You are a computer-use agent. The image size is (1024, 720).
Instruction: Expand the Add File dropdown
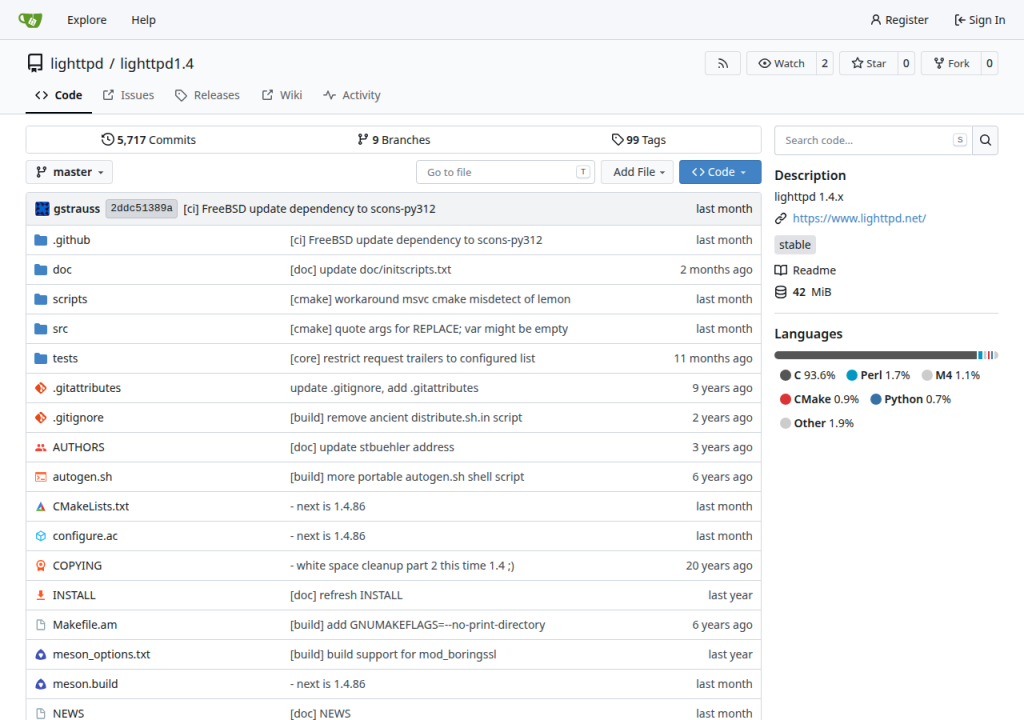637,172
